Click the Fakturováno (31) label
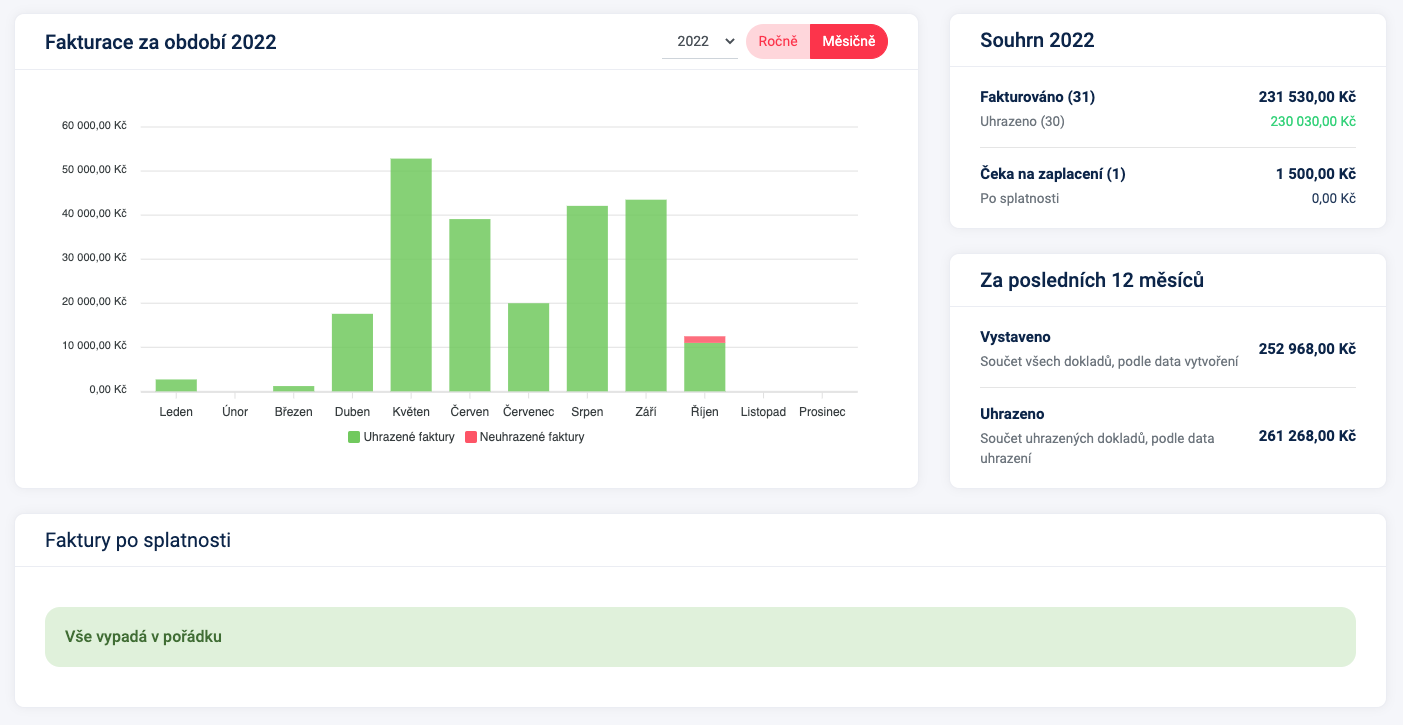 [x=1038, y=97]
